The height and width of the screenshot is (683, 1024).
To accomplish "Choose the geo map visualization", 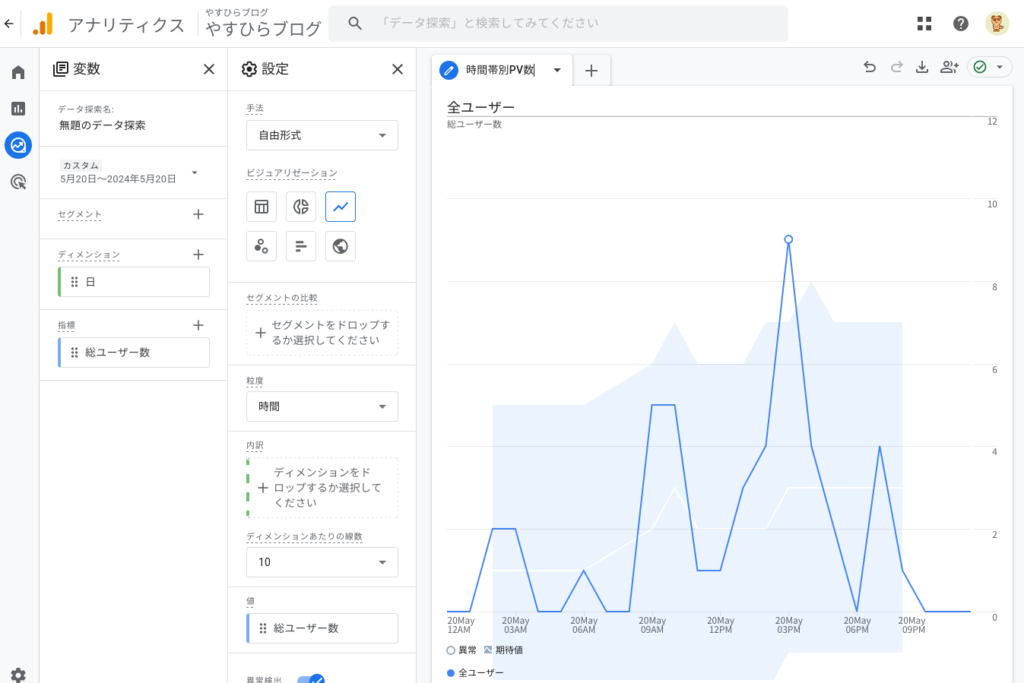I will point(340,246).
